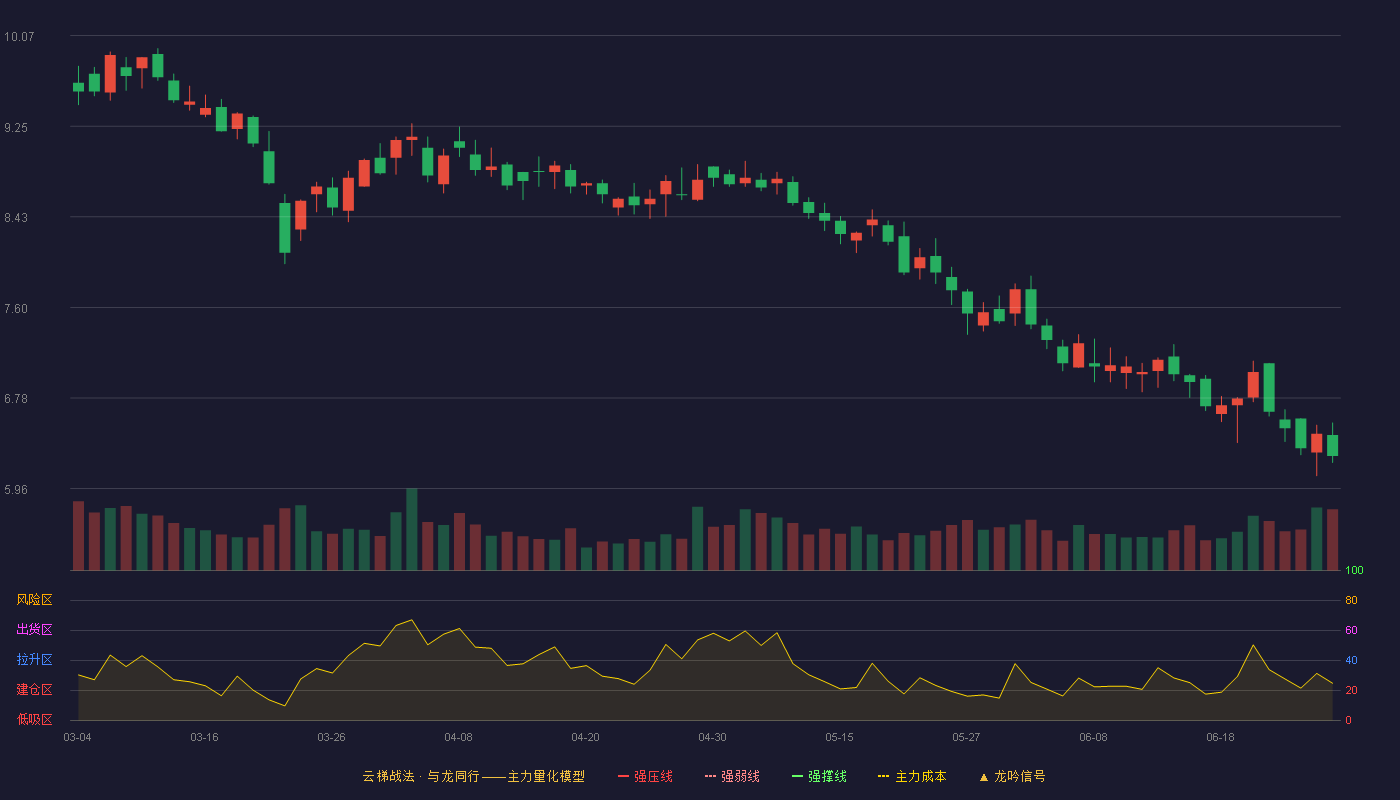Select the 风险区 zone label
Image resolution: width=1400 pixels, height=800 pixels.
click(x=35, y=600)
